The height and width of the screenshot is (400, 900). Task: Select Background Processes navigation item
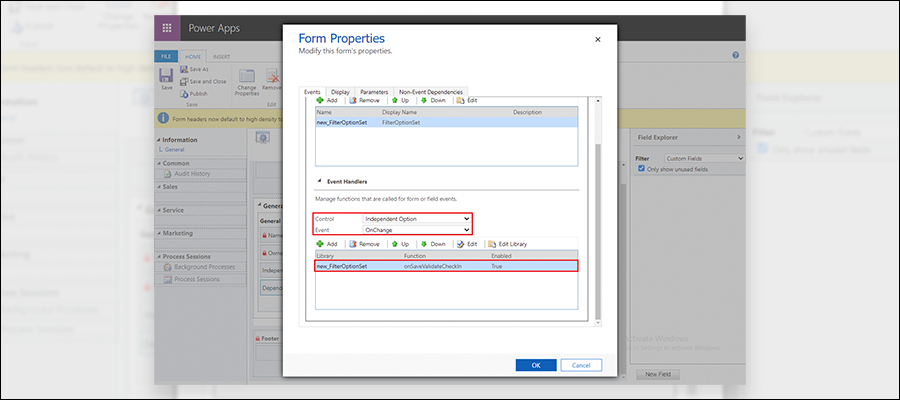tap(199, 267)
